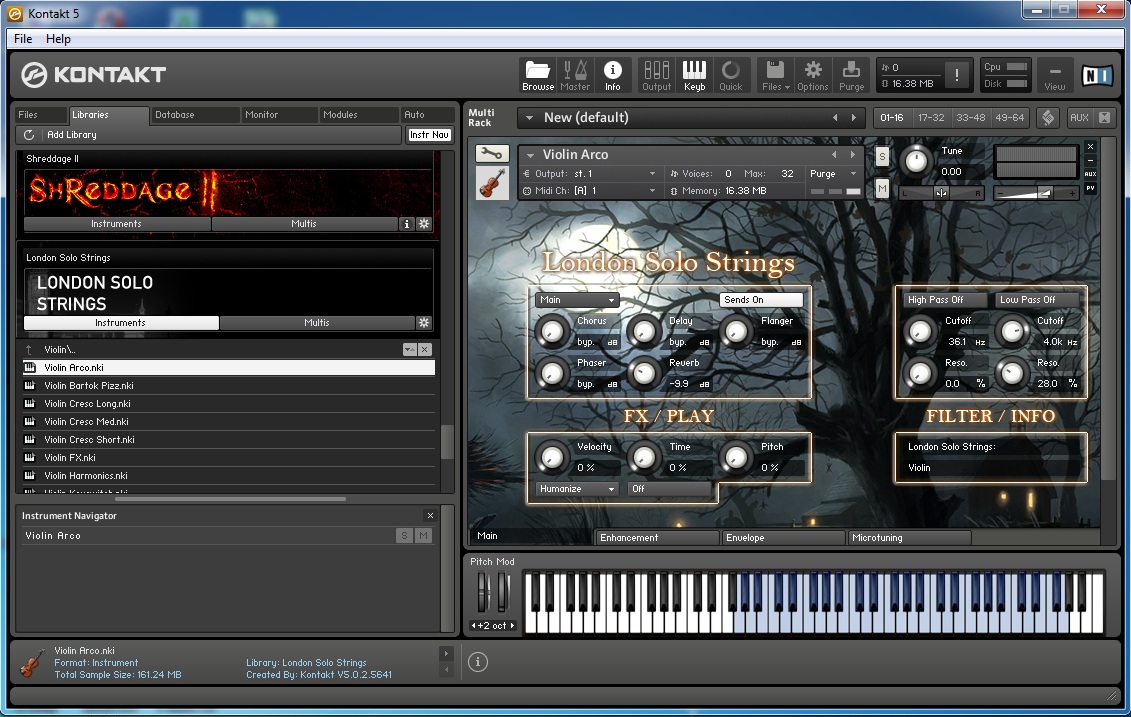The width and height of the screenshot is (1131, 717).
Task: Click the NI logo icon
Action: click(1096, 75)
